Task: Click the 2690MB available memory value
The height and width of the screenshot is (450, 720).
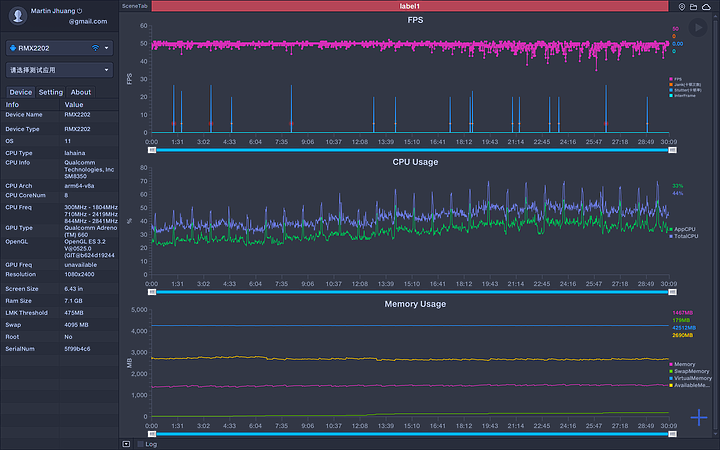Action: tap(682, 335)
